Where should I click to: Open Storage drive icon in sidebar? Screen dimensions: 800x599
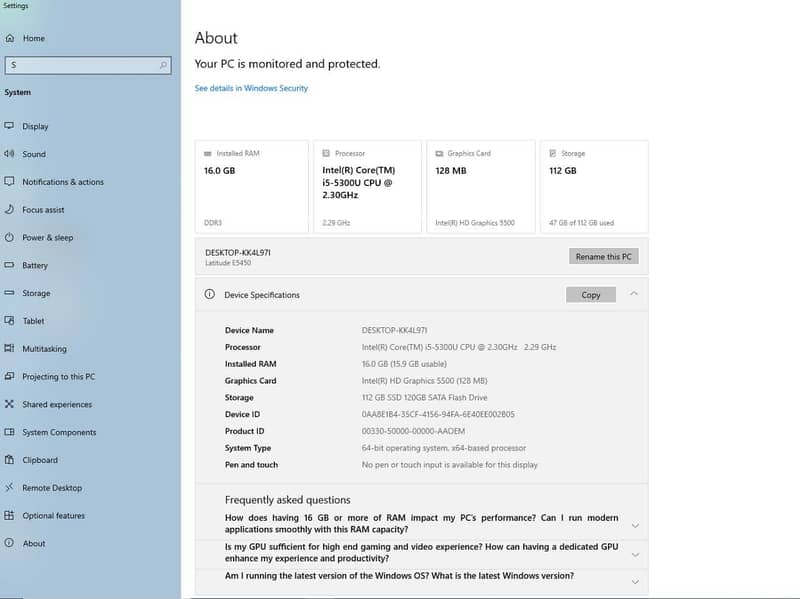tap(9, 293)
